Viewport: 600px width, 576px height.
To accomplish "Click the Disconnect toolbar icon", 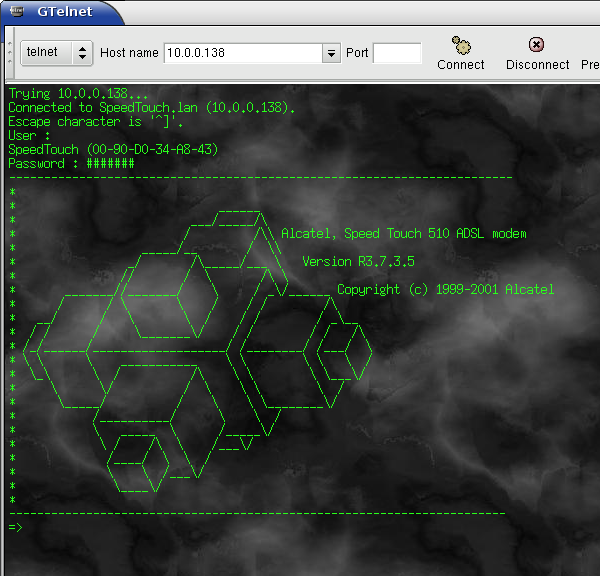I will click(x=536, y=45).
